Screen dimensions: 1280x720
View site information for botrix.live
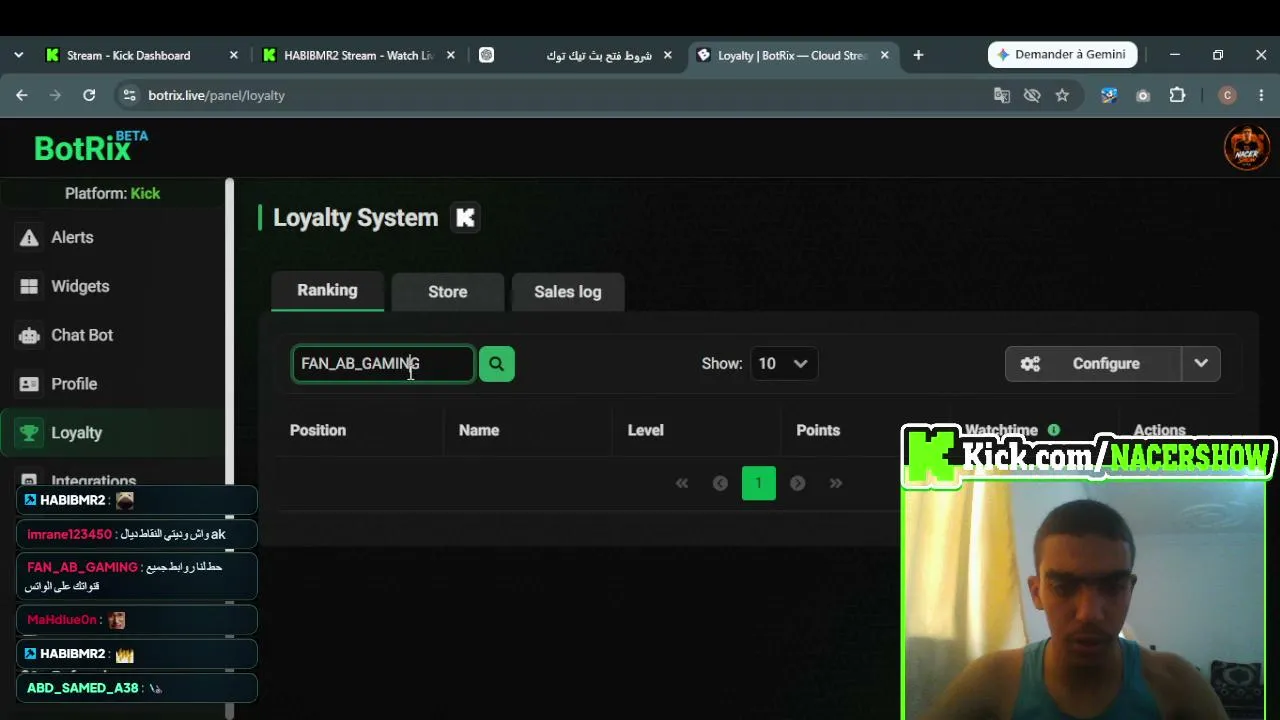128,95
